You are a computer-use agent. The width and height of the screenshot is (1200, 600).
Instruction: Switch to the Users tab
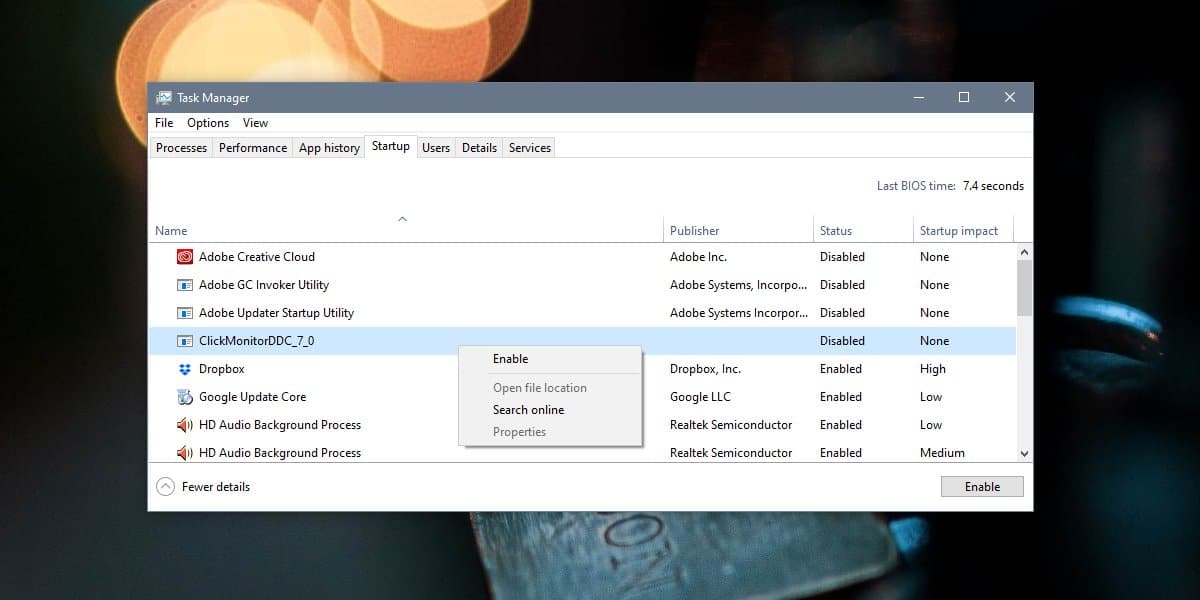pos(436,148)
